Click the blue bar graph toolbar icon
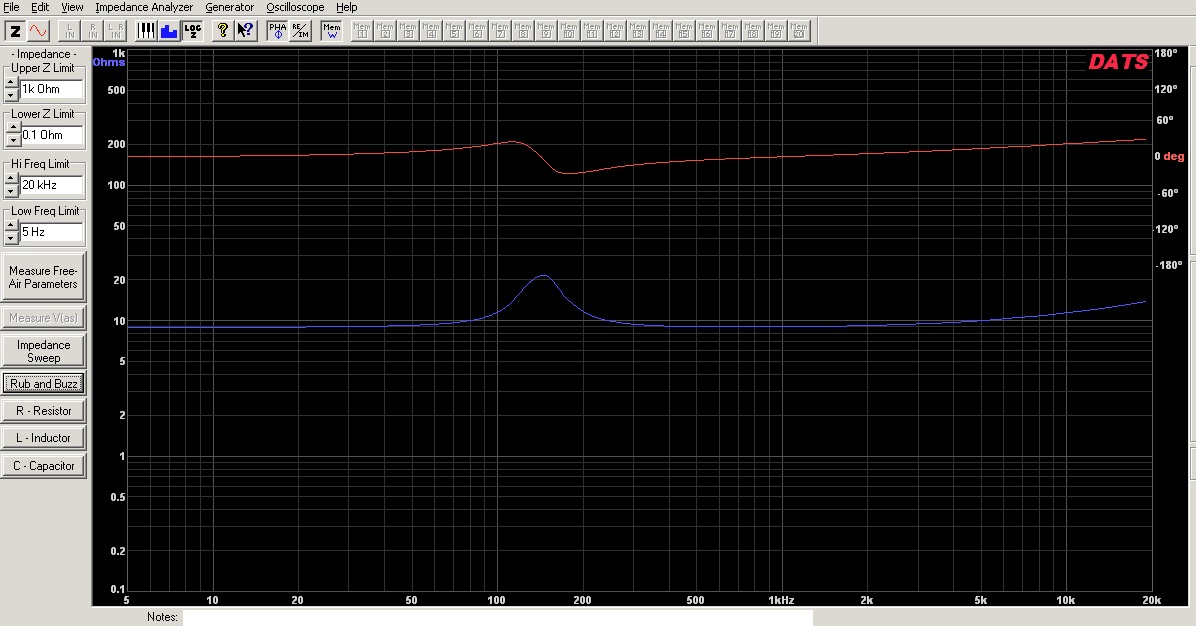 169,31
